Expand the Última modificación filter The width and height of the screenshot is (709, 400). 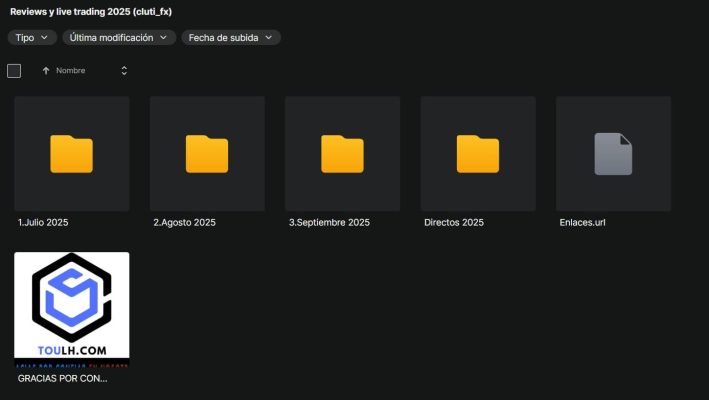point(118,37)
